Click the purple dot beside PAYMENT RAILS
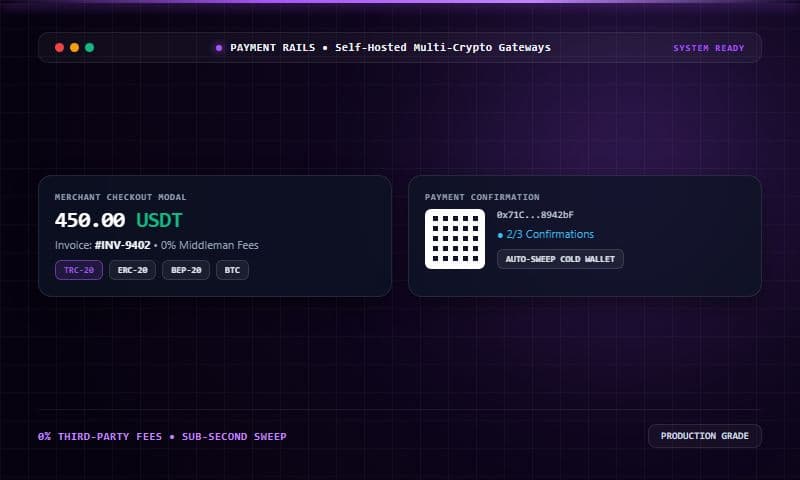 [219, 48]
